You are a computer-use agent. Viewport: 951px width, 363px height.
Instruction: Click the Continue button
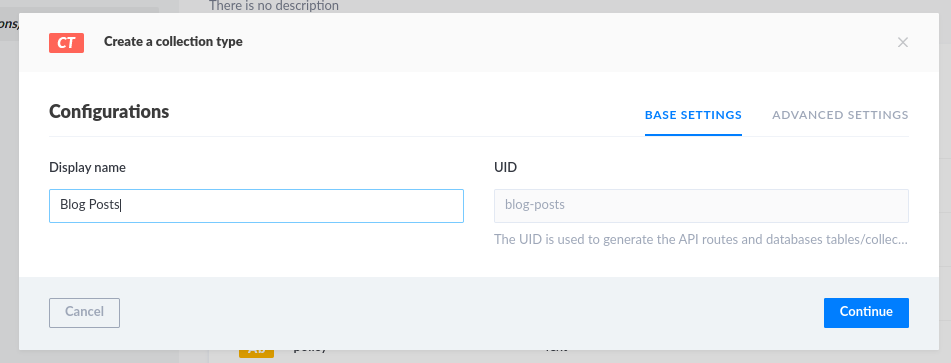click(x=866, y=312)
